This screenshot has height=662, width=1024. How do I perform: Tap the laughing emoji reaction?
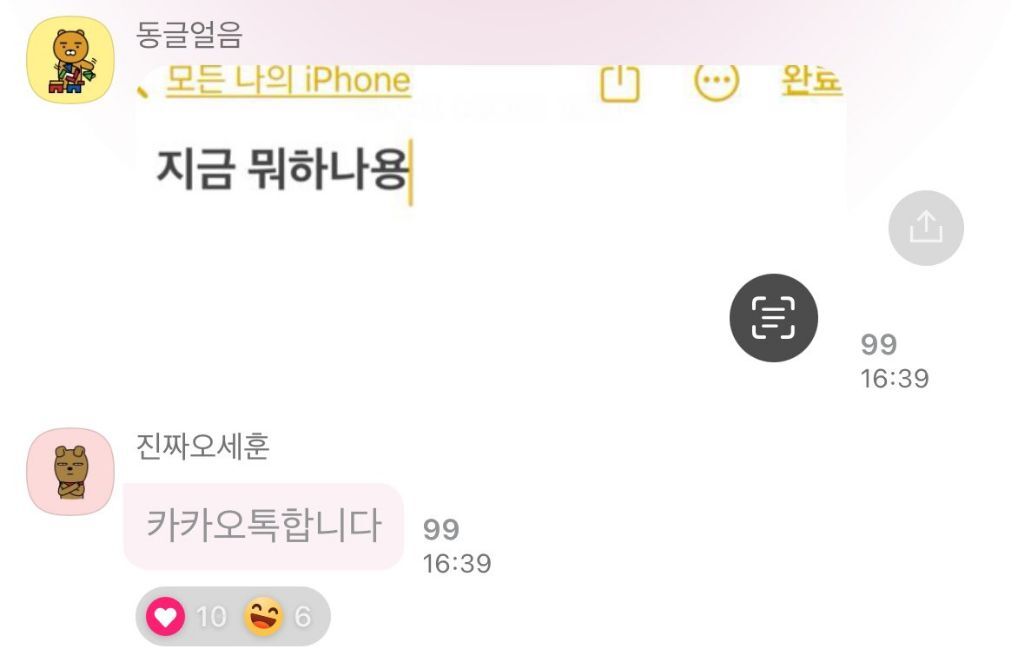tap(264, 616)
